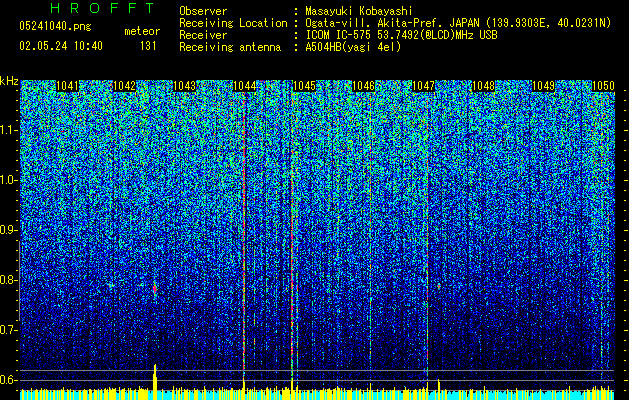This screenshot has height=400, width=629.
Task: Click the timestamp 02.05.24 10:40
Action: click(x=61, y=46)
